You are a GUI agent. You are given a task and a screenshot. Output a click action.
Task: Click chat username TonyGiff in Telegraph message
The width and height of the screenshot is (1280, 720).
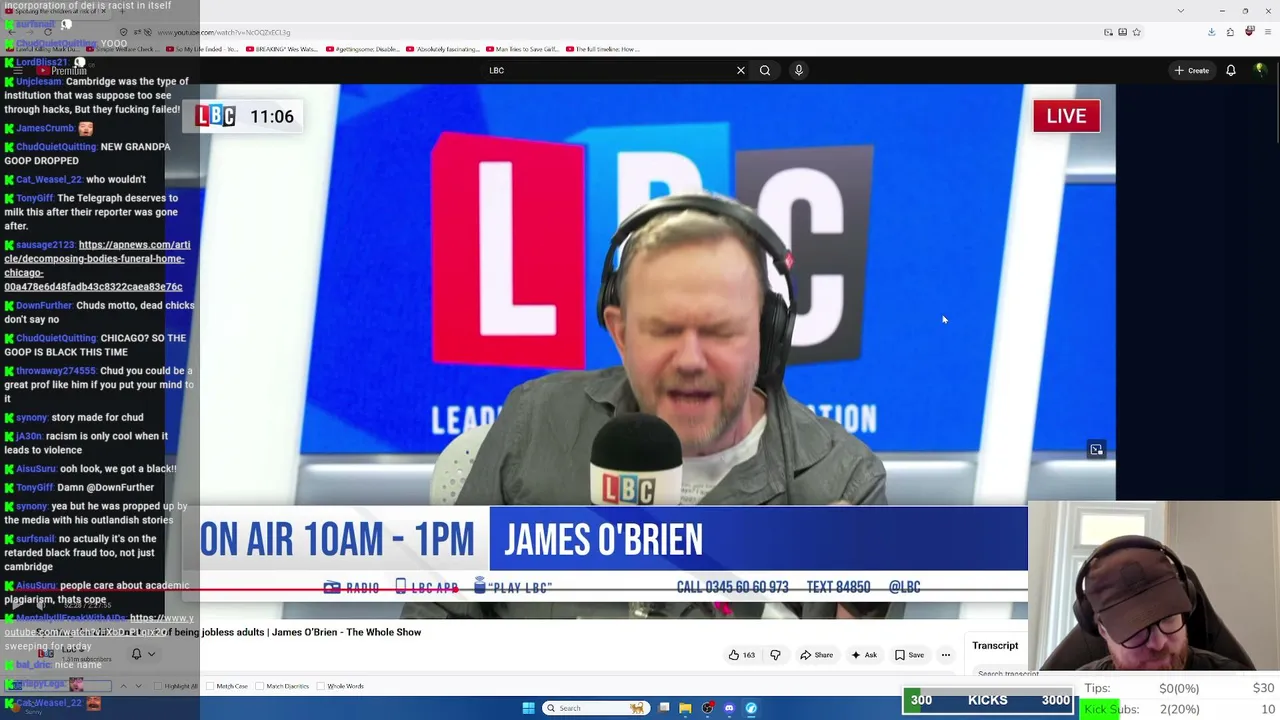click(x=34, y=198)
